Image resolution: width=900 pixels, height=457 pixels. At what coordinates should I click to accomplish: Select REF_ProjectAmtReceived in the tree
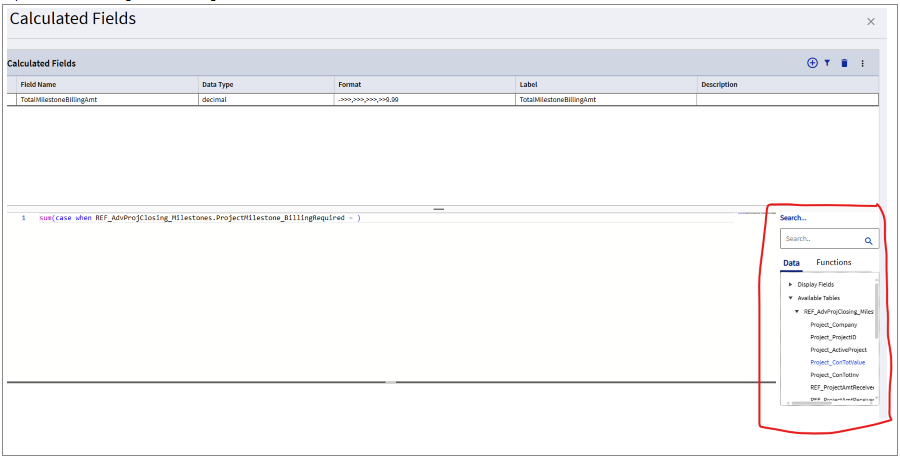[x=841, y=387]
